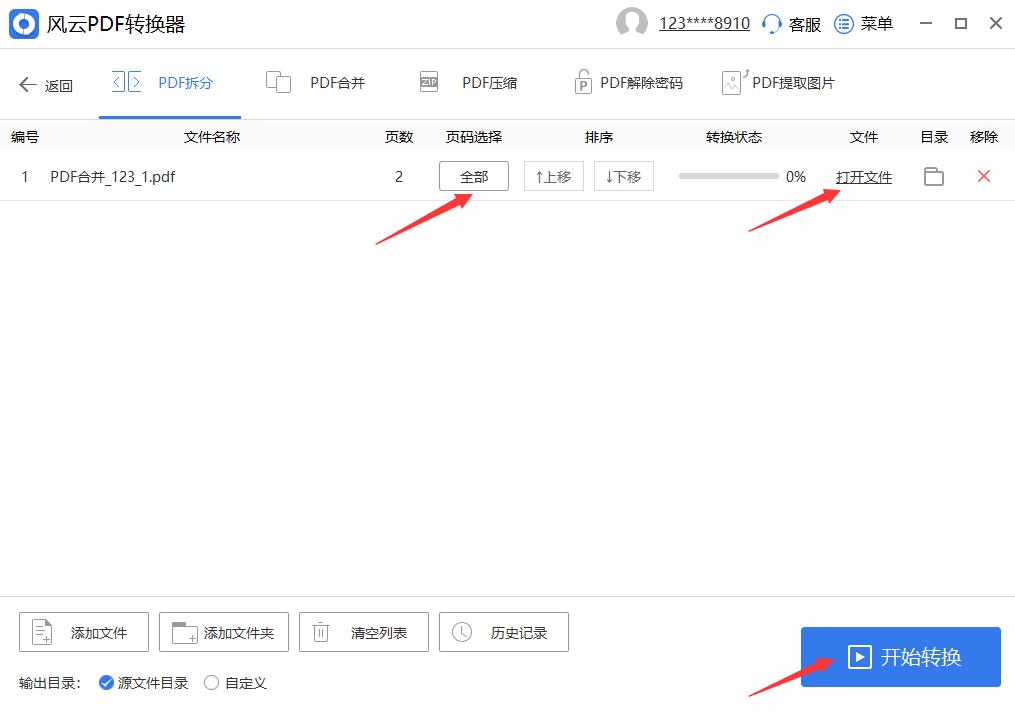This screenshot has width=1015, height=716.
Task: Switch to the PDF提取图片 tab label
Action: pos(793,83)
